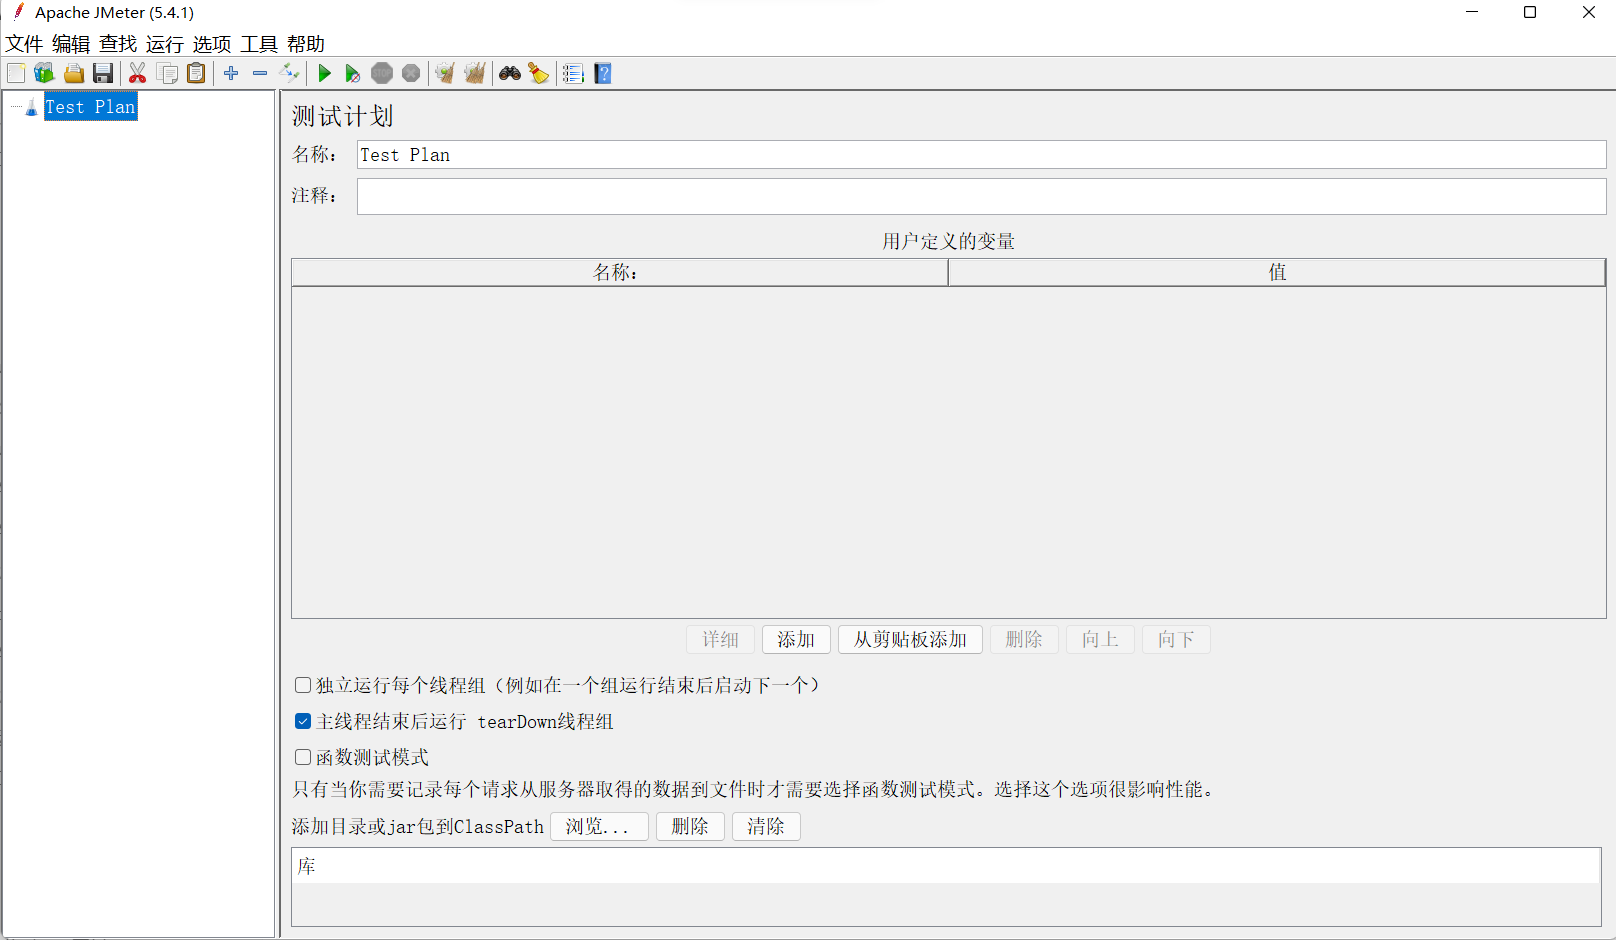Collapse all tree nodes with minus icon
This screenshot has width=1616, height=940.
(260, 73)
